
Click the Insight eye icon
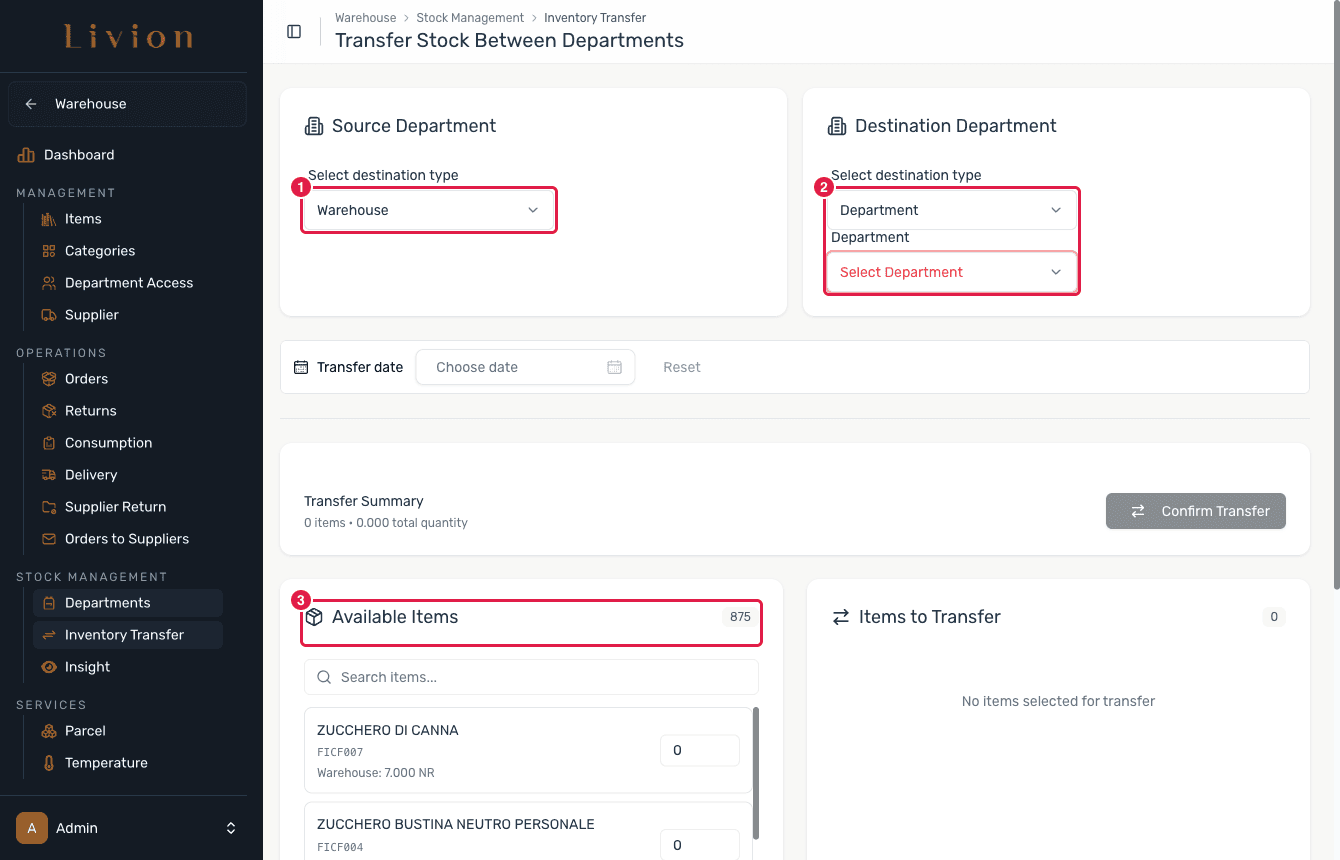coord(48,667)
